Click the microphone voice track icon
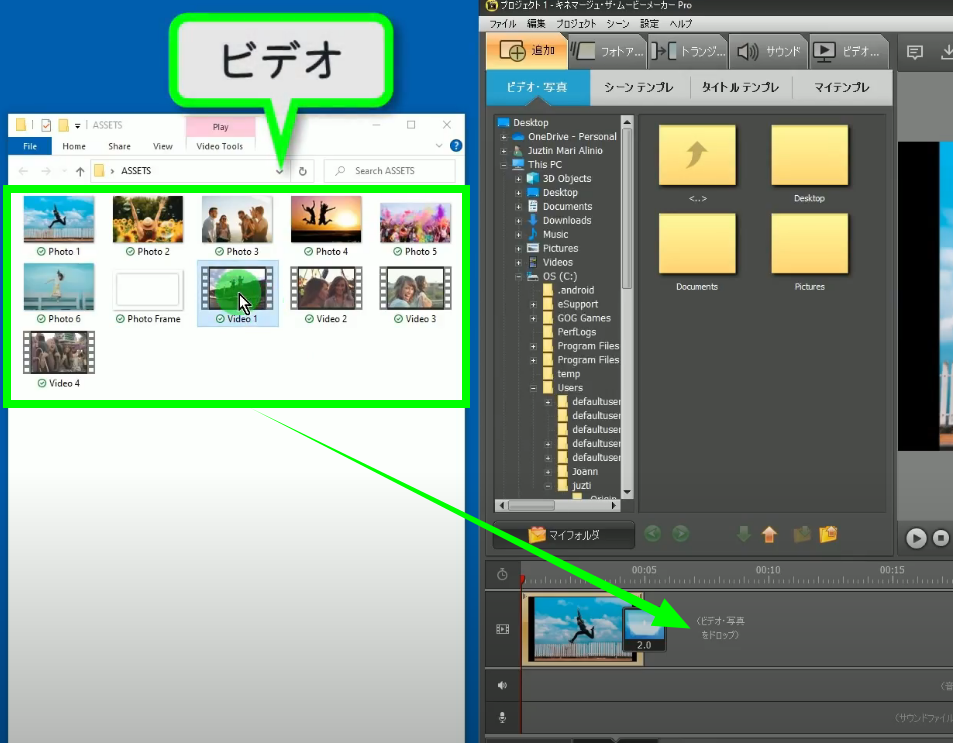The image size is (953, 743). tap(502, 718)
